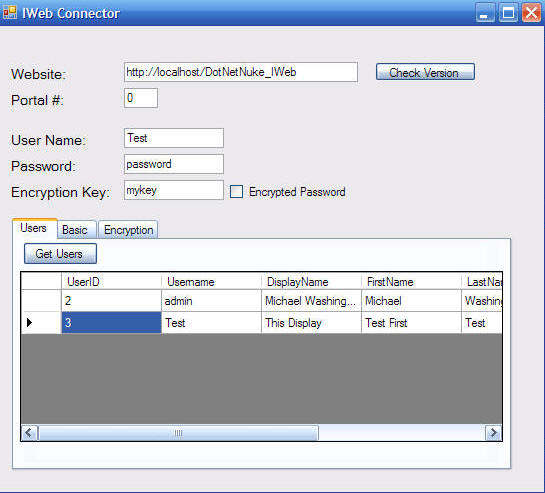
Task: Focus the Website URL field
Action: [241, 72]
